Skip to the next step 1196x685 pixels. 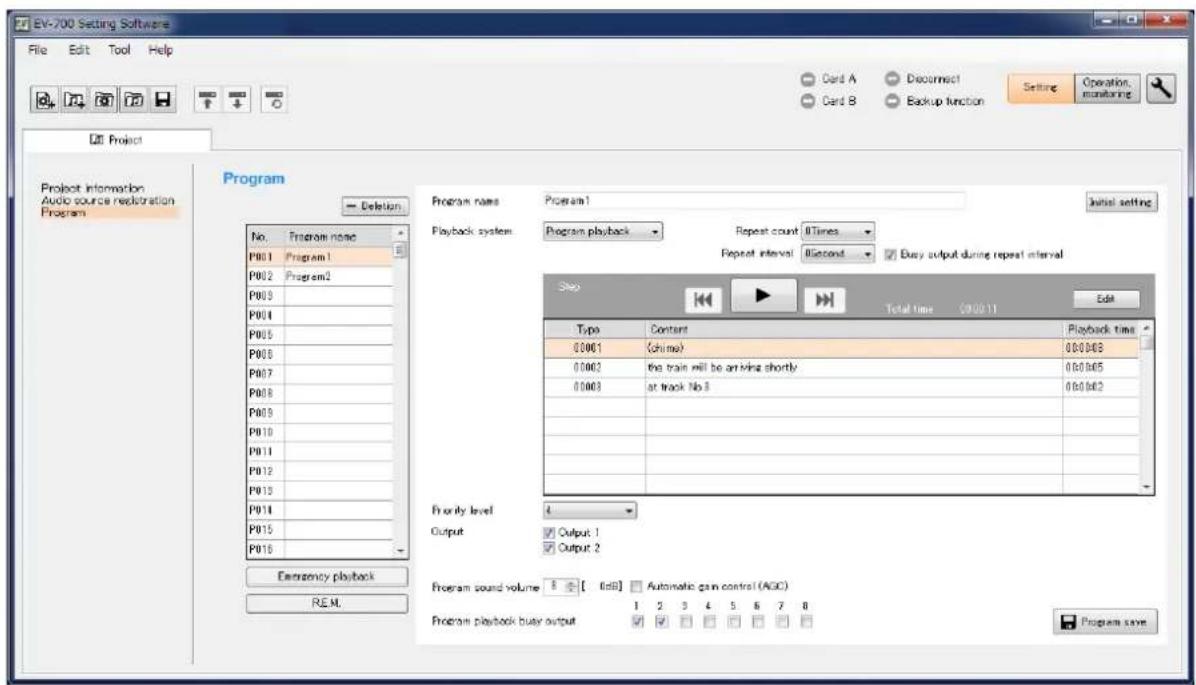click(x=825, y=300)
